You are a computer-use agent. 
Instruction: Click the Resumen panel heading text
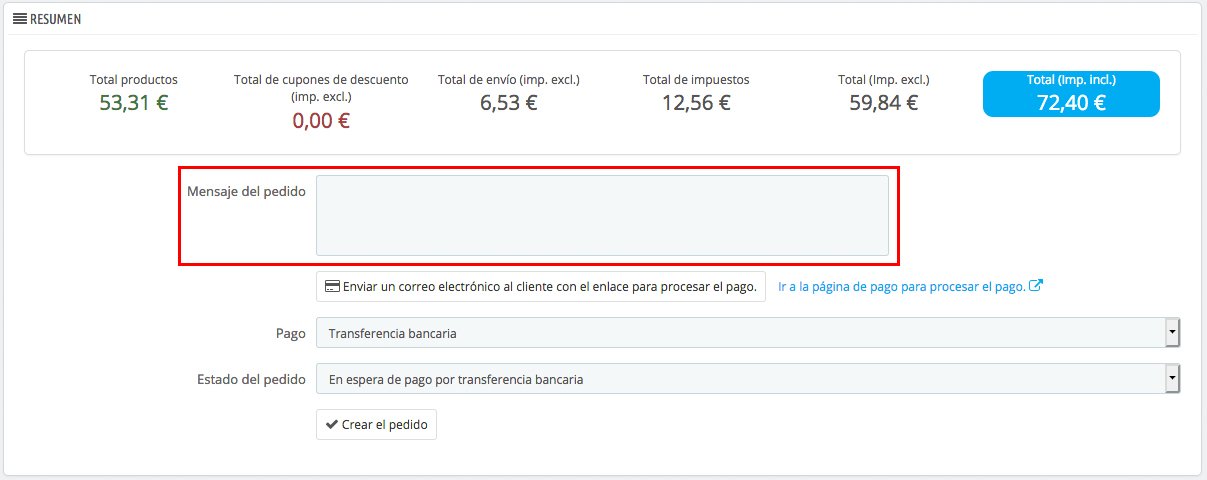[x=55, y=19]
